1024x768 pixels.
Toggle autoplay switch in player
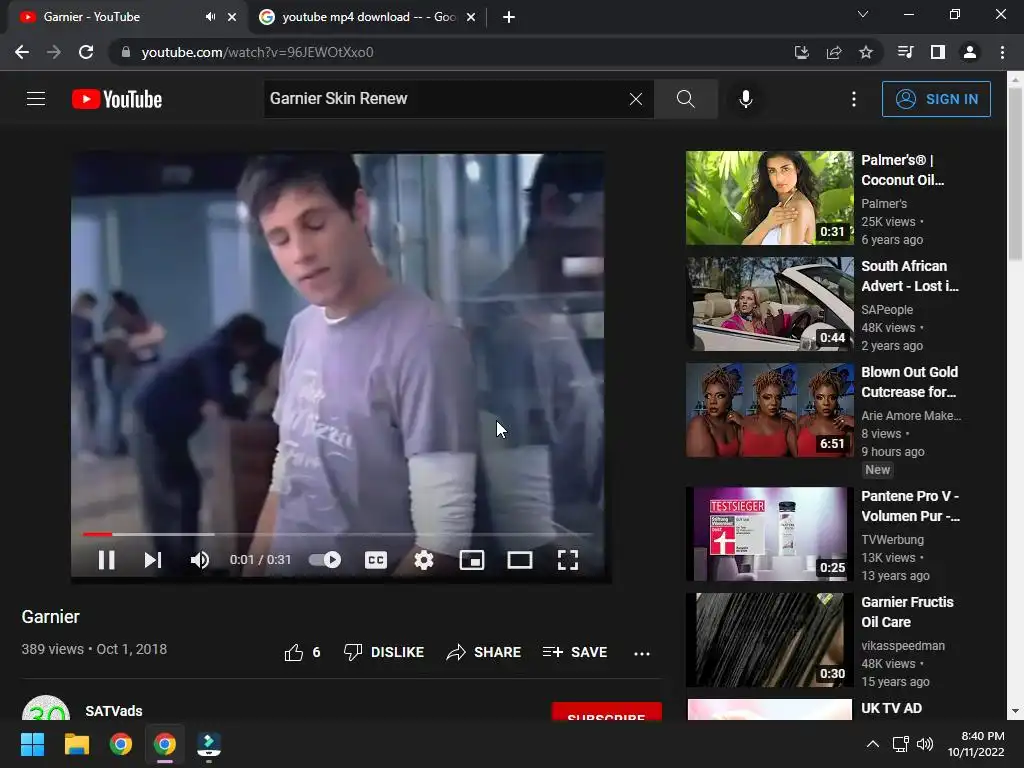click(325, 560)
